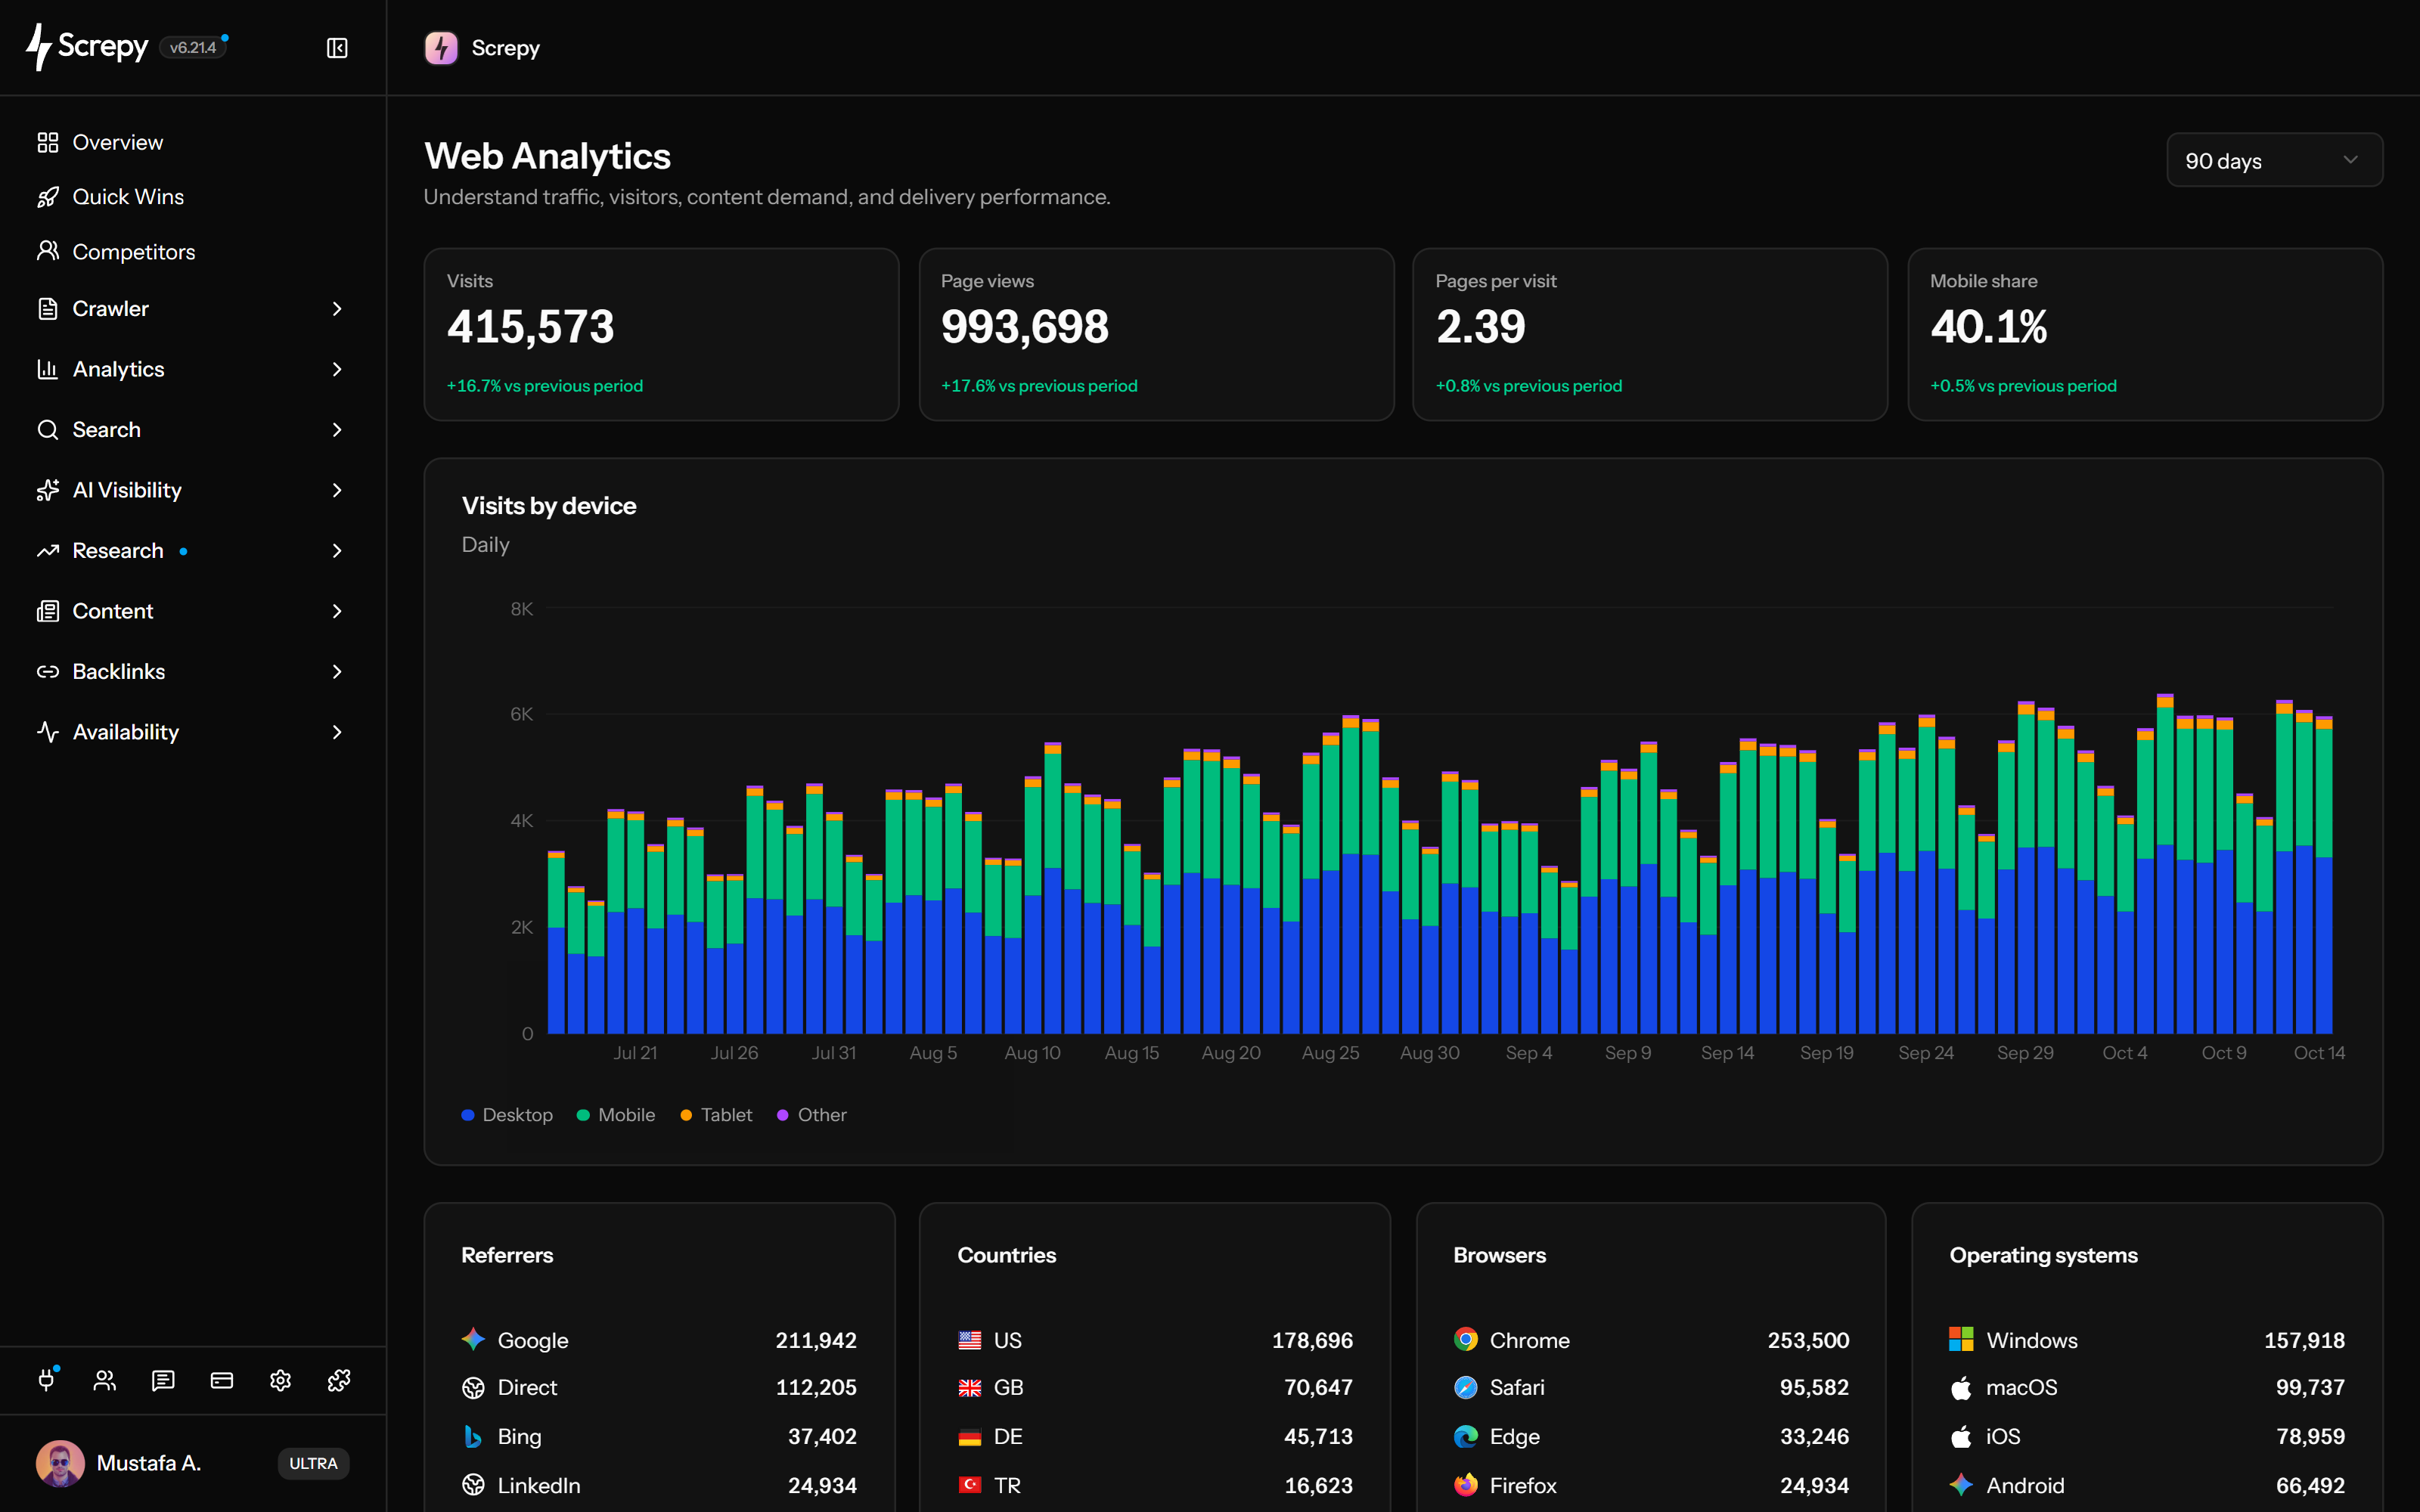Toggle the Mobile series in legend
2420x1512 pixels.
coord(616,1114)
